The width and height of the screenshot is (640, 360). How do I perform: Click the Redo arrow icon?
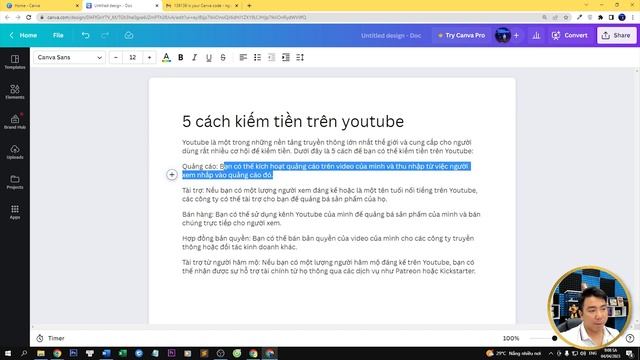click(105, 36)
